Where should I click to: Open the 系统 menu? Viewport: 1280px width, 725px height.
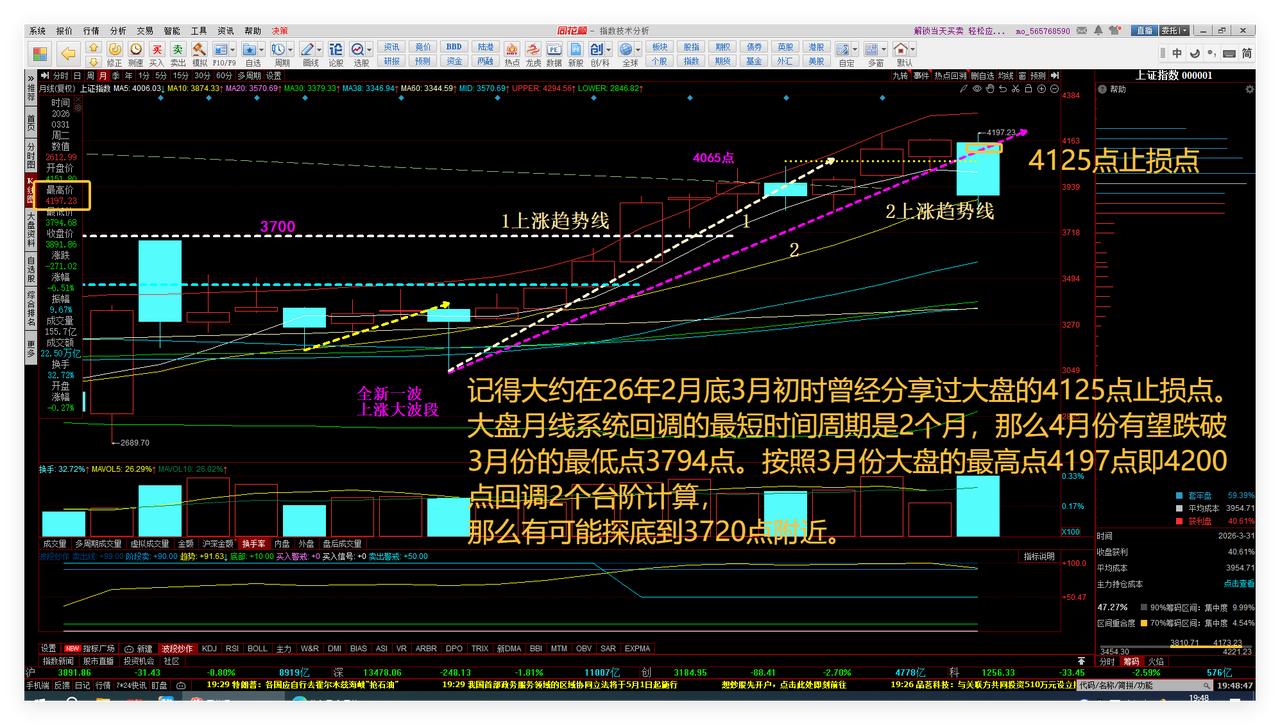[37, 31]
